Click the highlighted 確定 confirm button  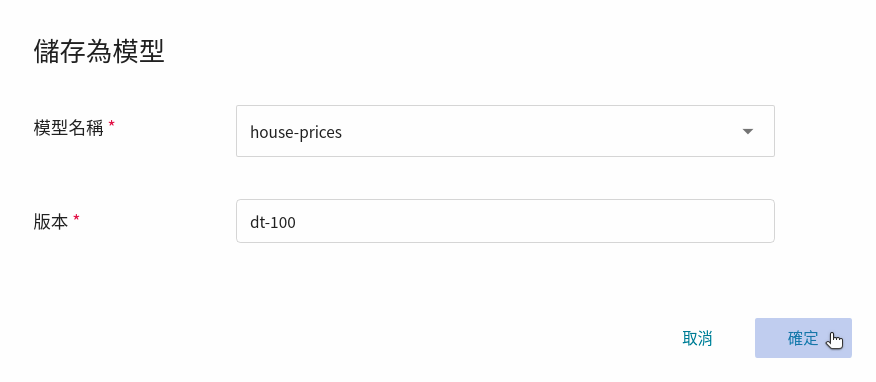tap(803, 338)
